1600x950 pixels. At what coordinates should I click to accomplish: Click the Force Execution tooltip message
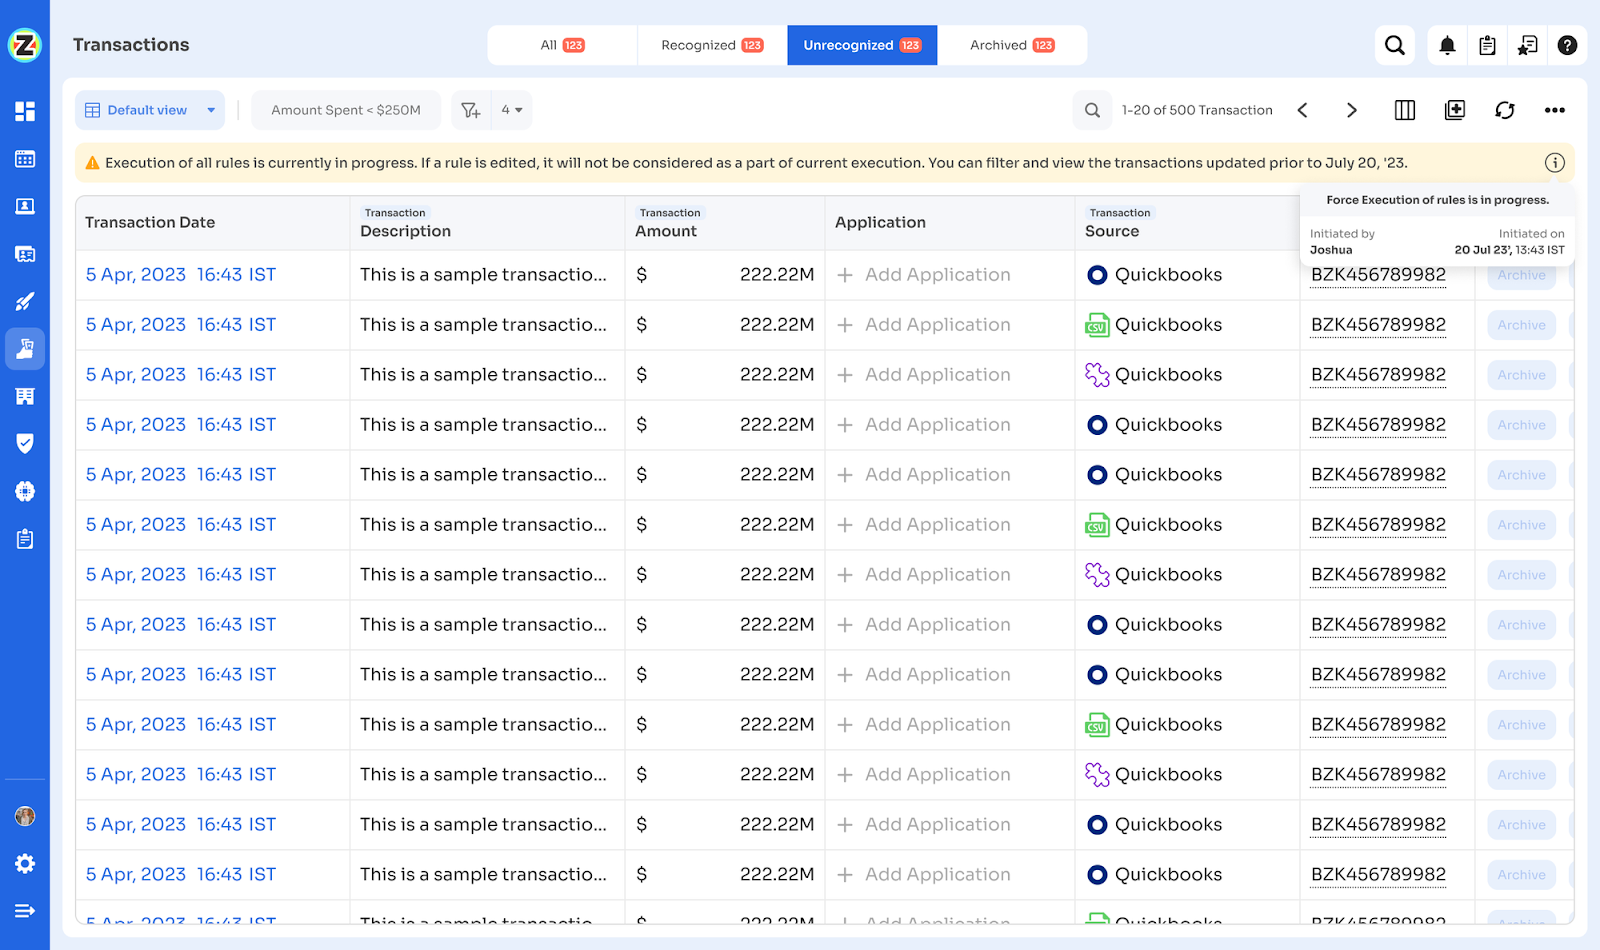tap(1437, 200)
